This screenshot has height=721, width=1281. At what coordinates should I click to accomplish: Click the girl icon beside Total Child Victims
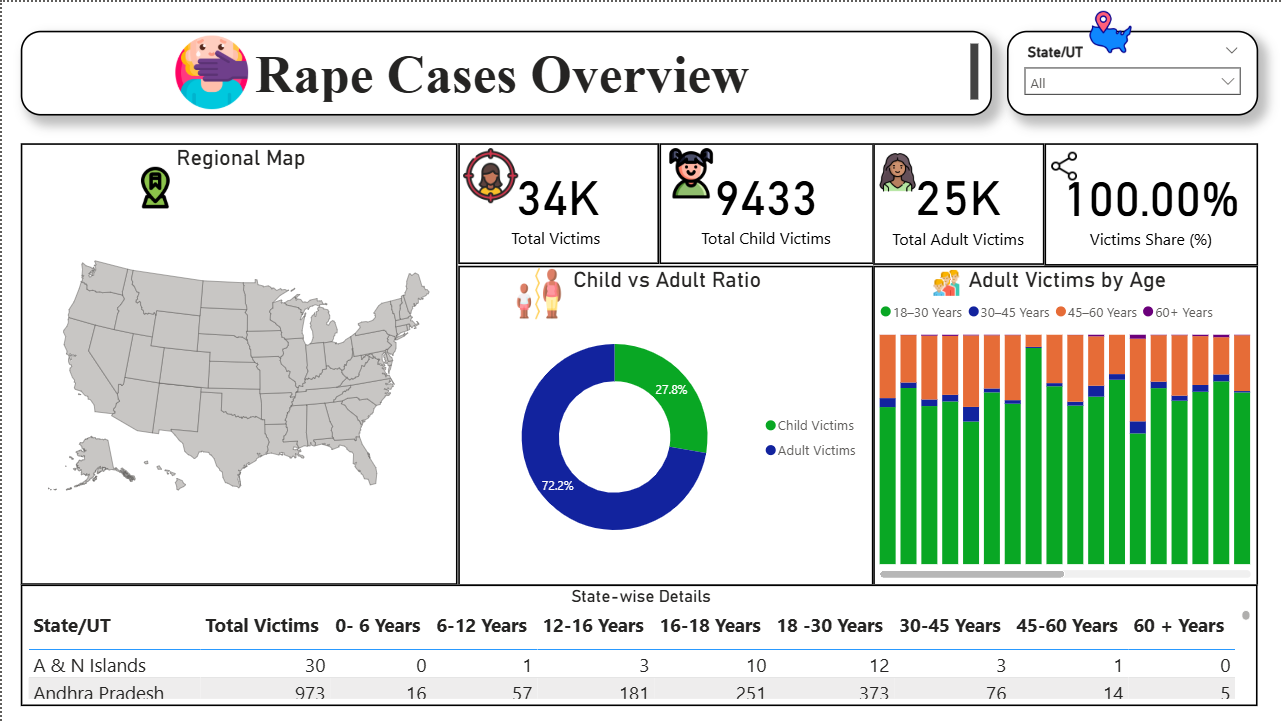click(691, 175)
